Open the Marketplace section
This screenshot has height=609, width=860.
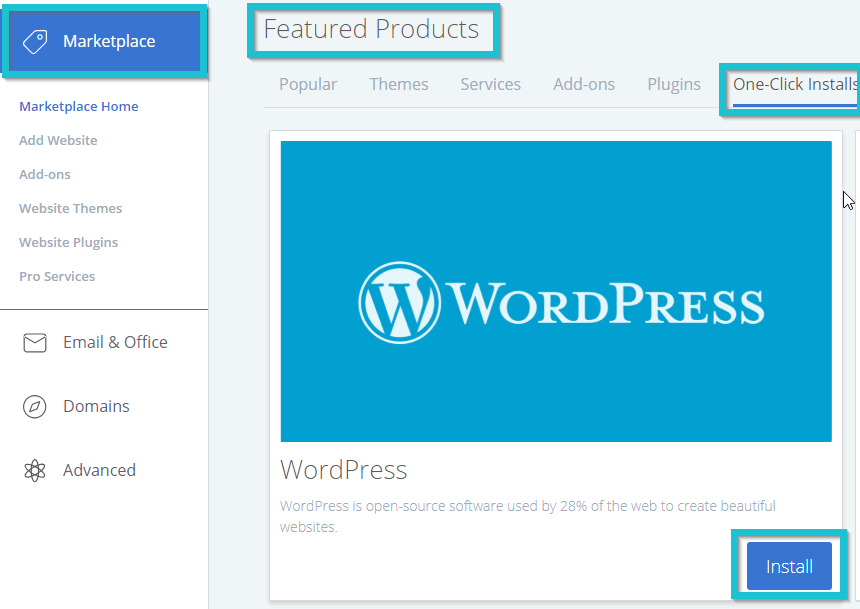(x=104, y=41)
